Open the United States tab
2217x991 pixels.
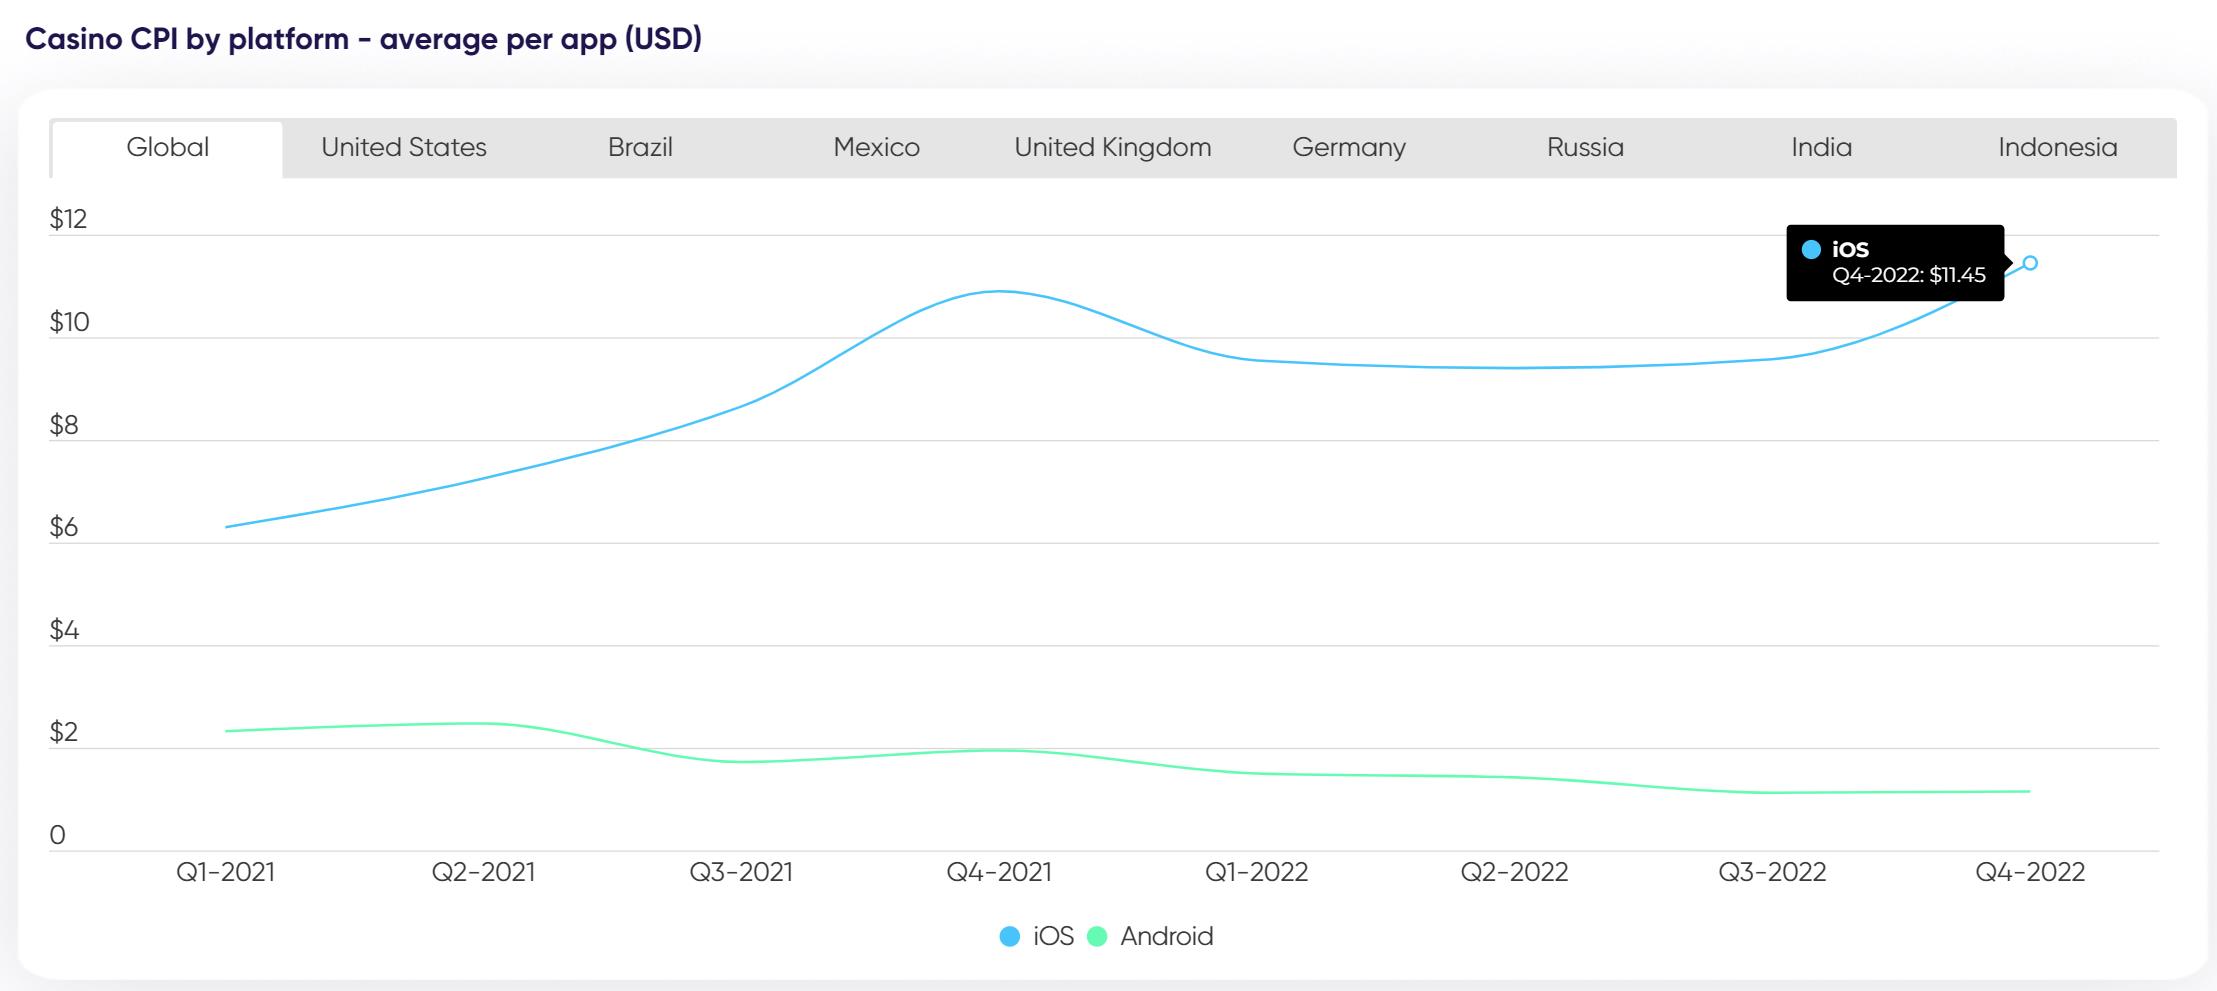coord(403,148)
